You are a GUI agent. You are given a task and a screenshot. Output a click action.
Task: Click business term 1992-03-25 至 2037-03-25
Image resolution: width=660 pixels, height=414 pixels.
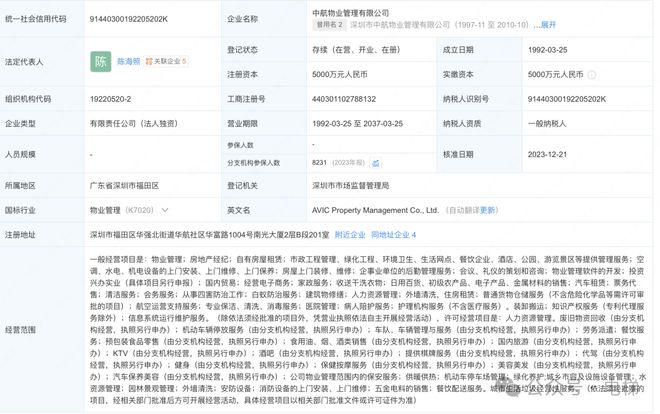pyautogui.click(x=357, y=124)
